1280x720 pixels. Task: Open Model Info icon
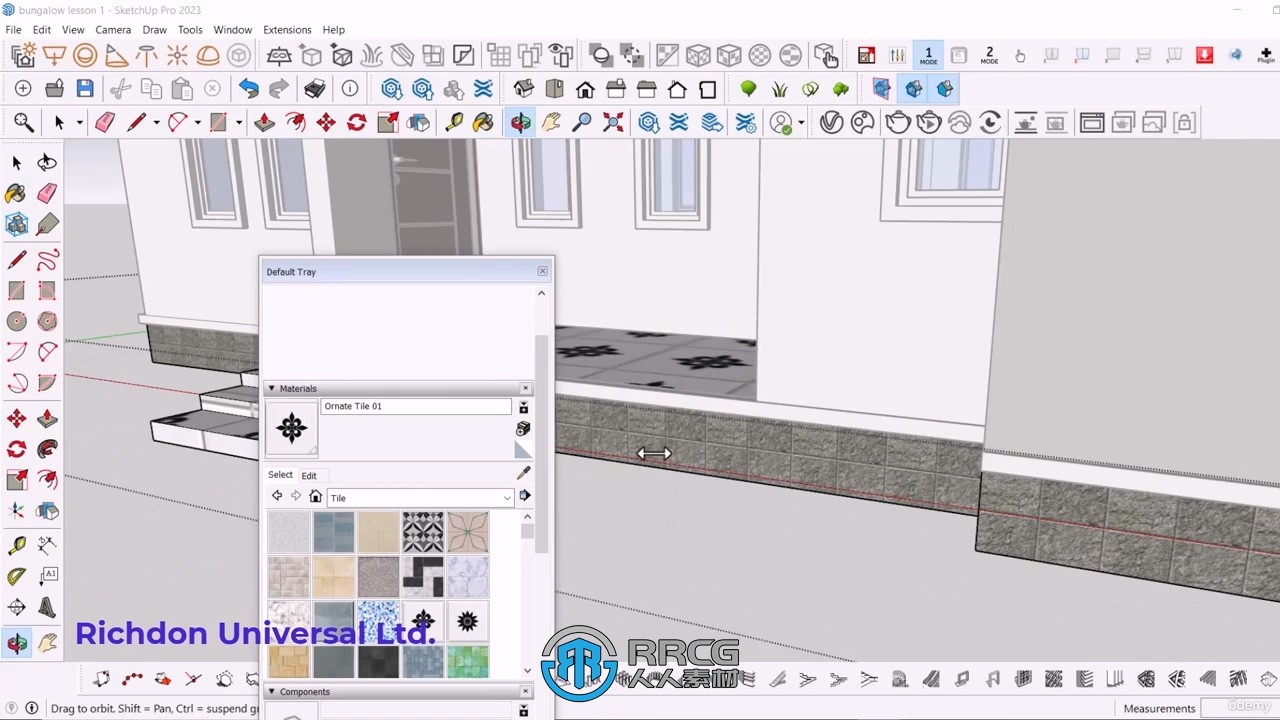point(350,89)
